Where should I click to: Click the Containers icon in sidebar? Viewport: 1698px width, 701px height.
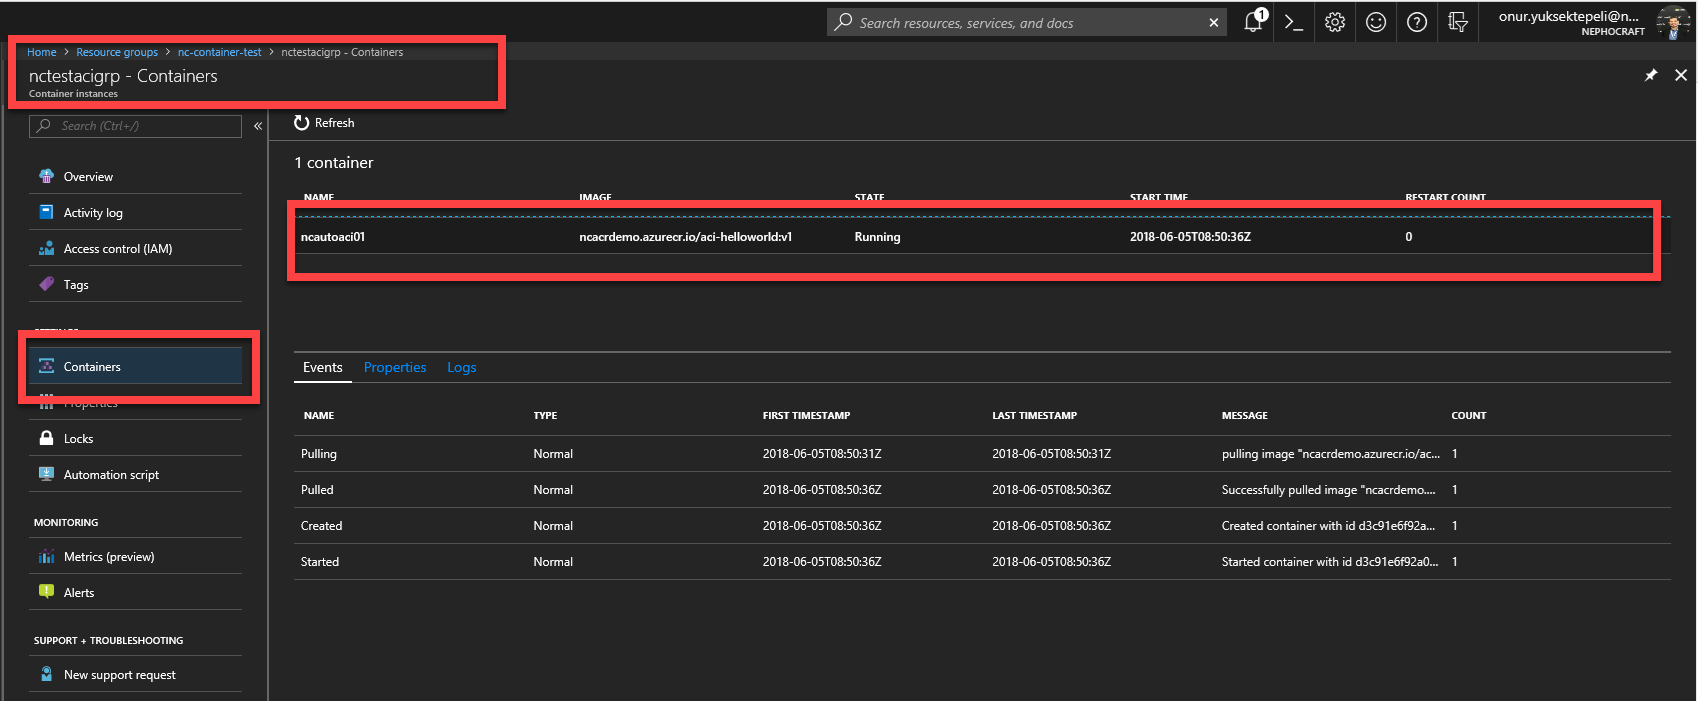(46, 366)
